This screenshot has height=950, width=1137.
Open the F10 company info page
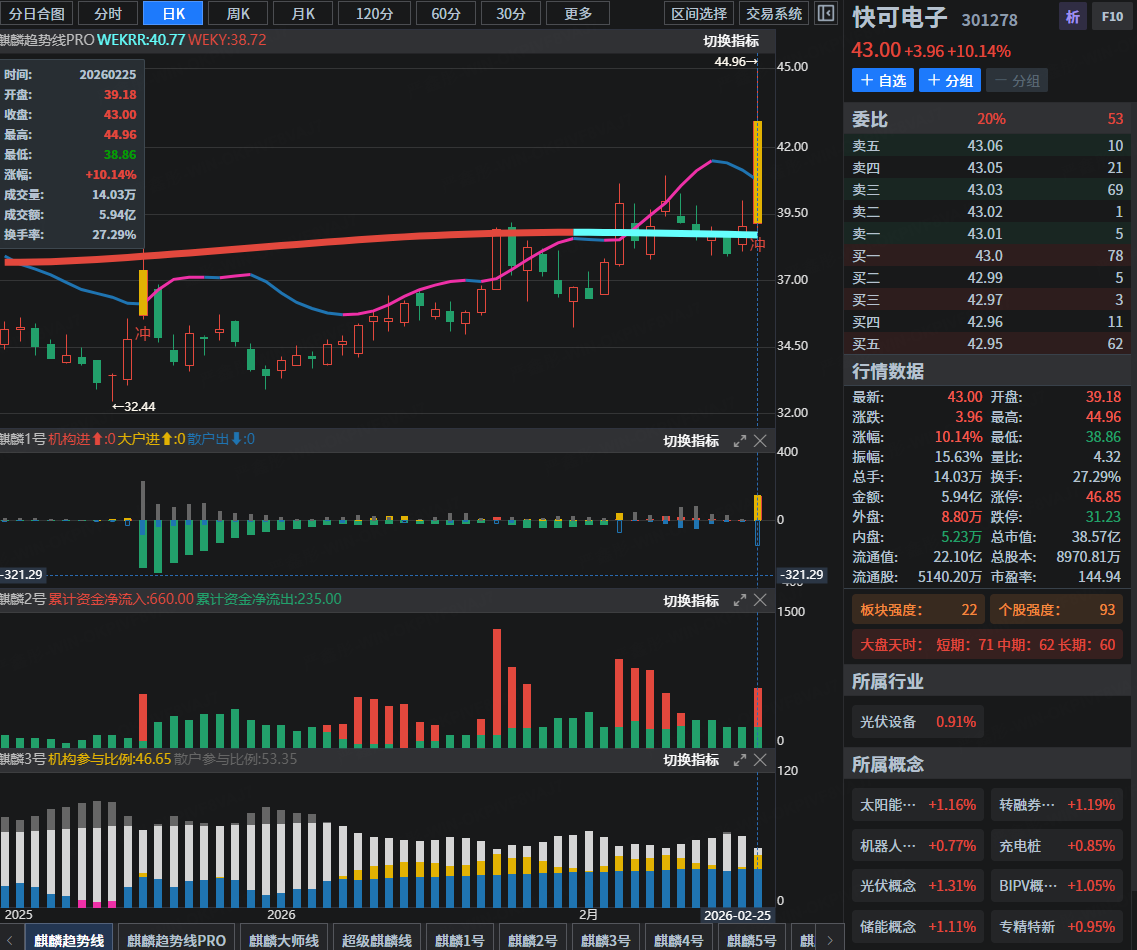coord(1111,16)
